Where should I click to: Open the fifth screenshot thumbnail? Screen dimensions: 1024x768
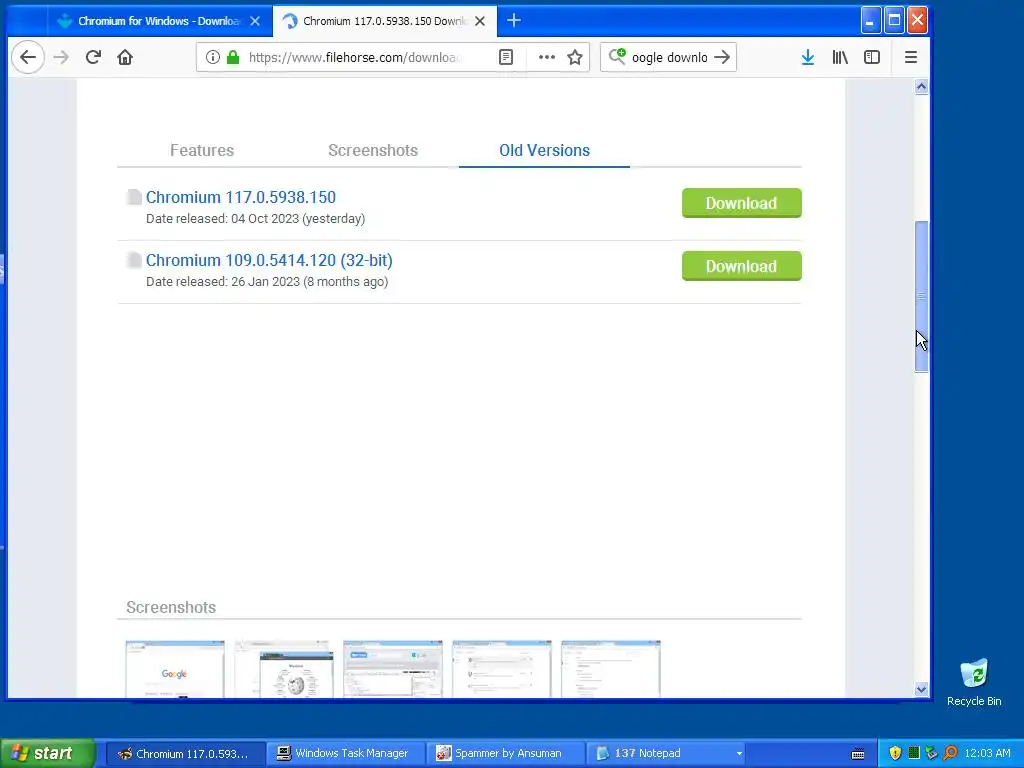tap(611, 669)
